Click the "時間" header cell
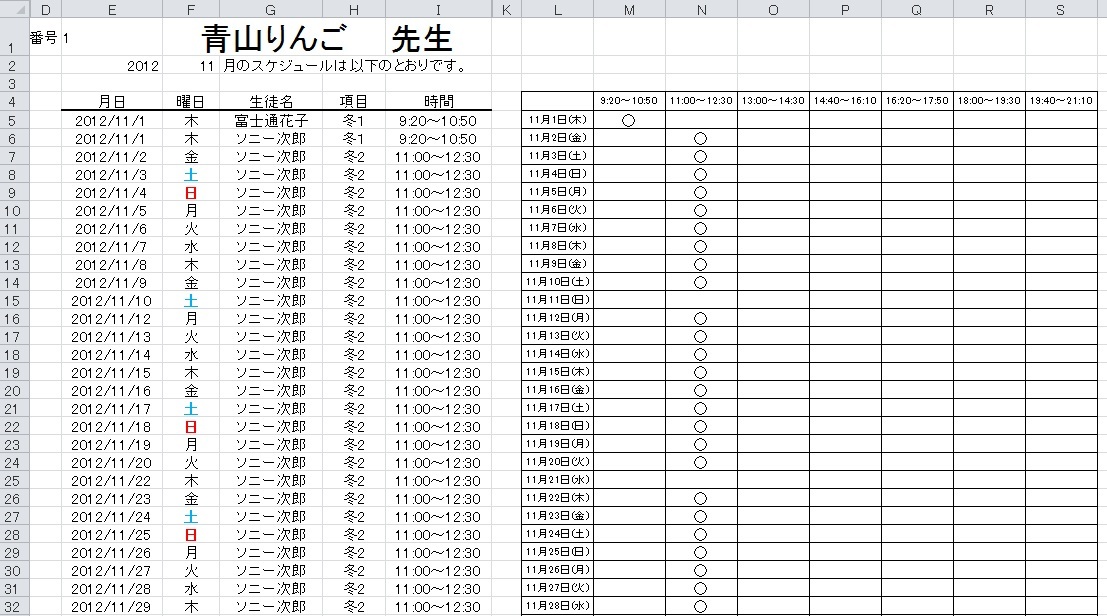This screenshot has width=1107, height=616. pos(438,101)
